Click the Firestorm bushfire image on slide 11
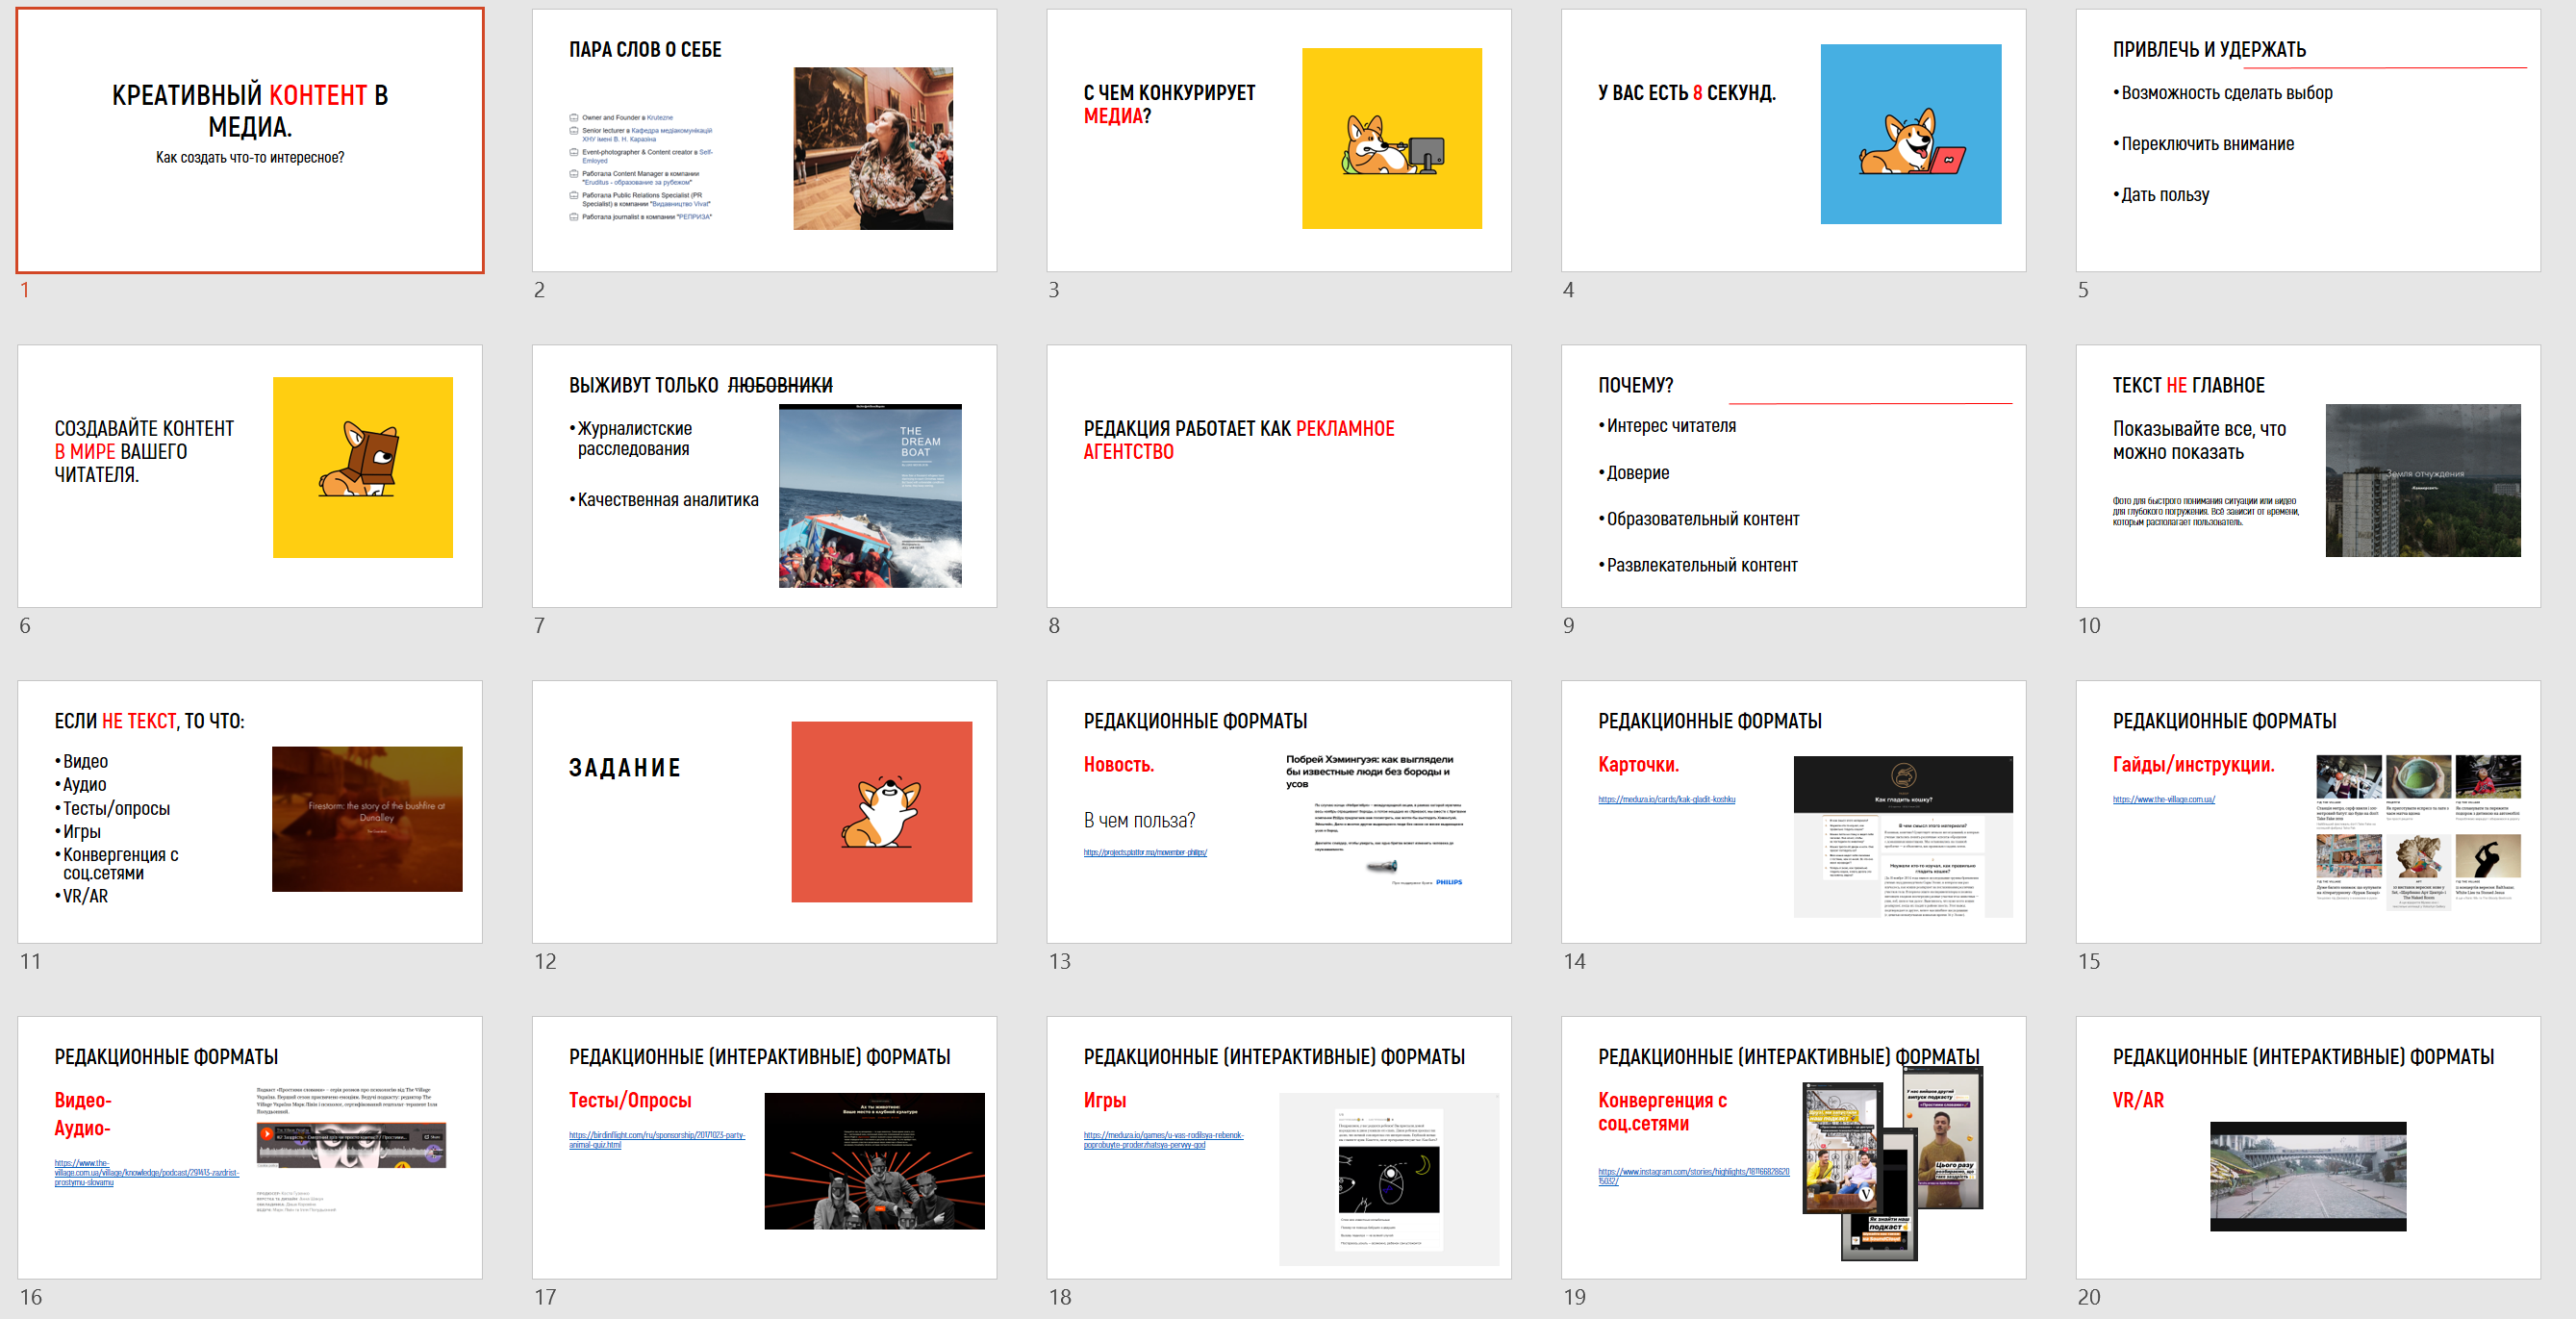Image resolution: width=2576 pixels, height=1319 pixels. 367,819
